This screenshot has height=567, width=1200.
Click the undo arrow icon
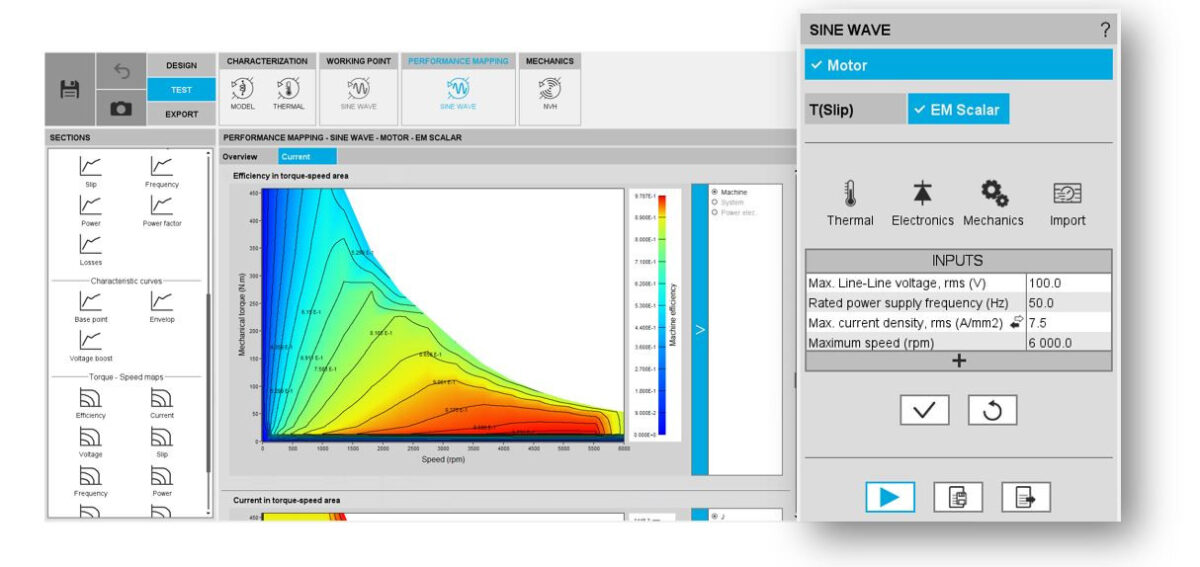(x=122, y=71)
